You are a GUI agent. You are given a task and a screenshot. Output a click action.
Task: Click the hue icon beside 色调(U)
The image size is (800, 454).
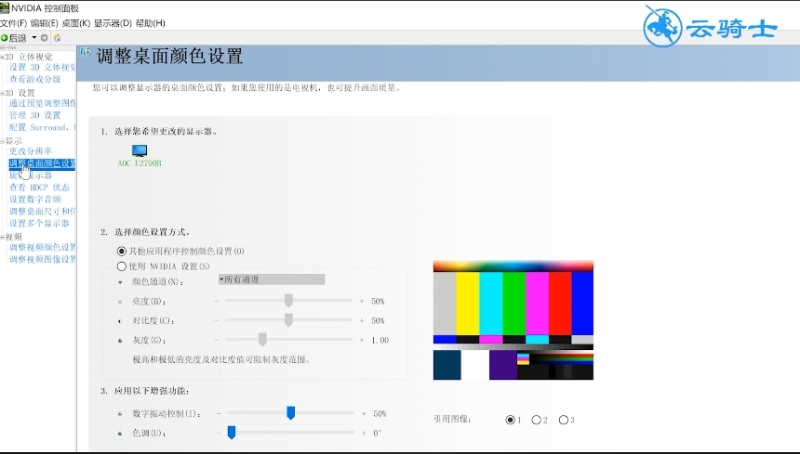[x=120, y=433]
